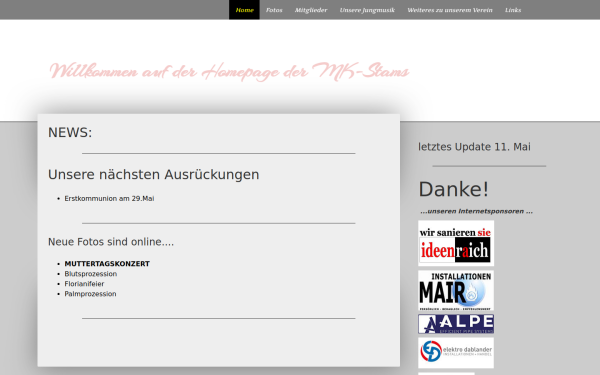Click the Danke! heading

[x=453, y=189]
